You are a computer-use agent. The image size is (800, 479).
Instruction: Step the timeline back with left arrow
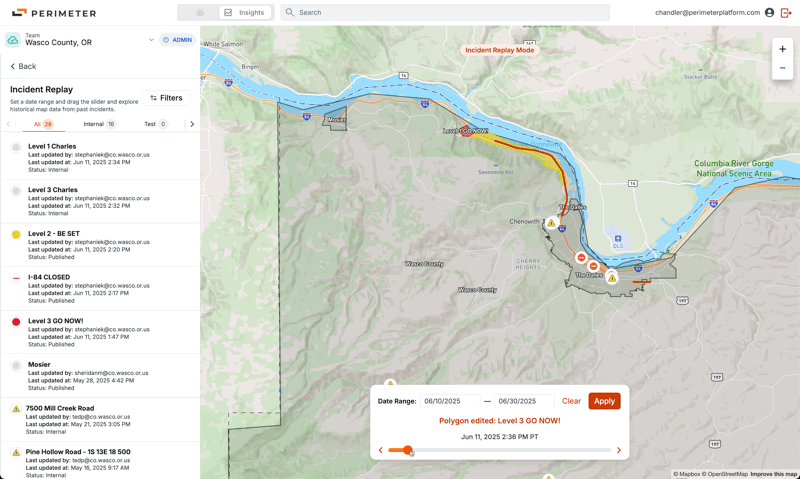coord(381,450)
